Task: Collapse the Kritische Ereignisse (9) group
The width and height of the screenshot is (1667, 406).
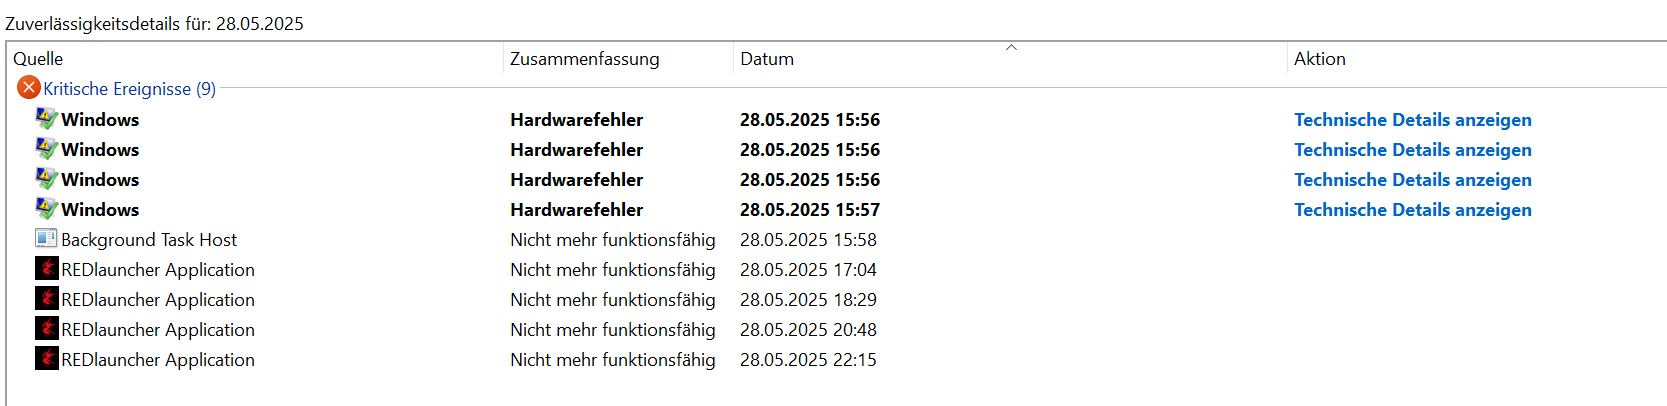Action: click(129, 89)
